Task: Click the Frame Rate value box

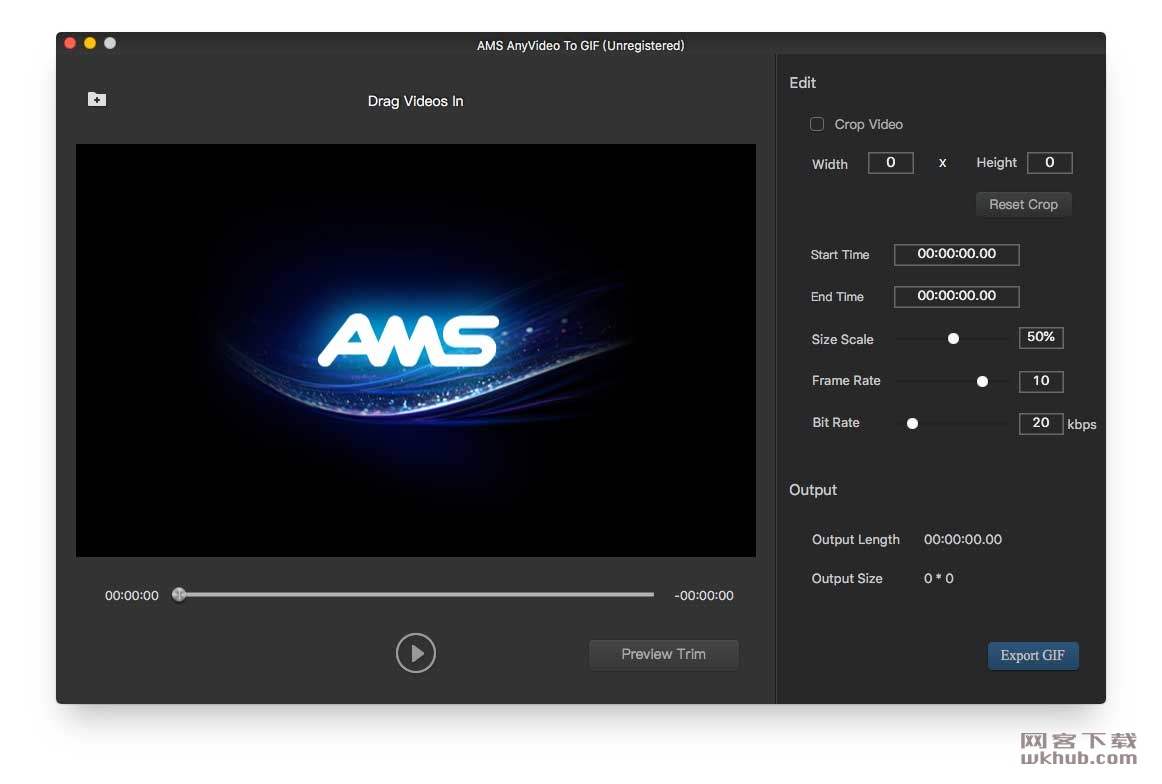Action: tap(1040, 381)
